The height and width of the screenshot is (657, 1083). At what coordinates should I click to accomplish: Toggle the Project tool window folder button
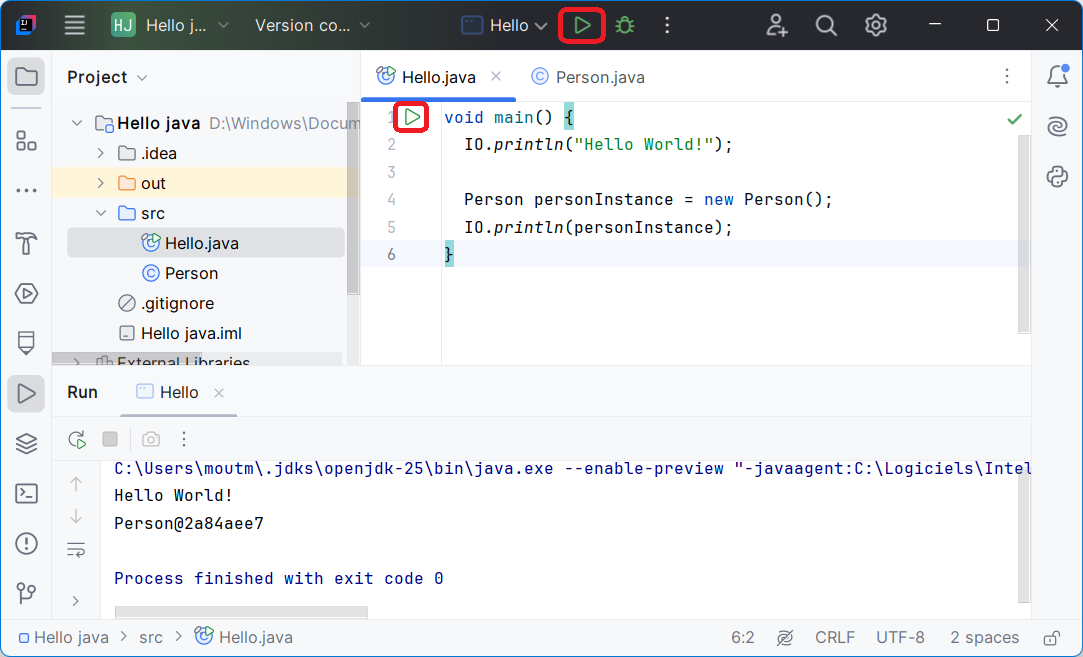point(26,77)
